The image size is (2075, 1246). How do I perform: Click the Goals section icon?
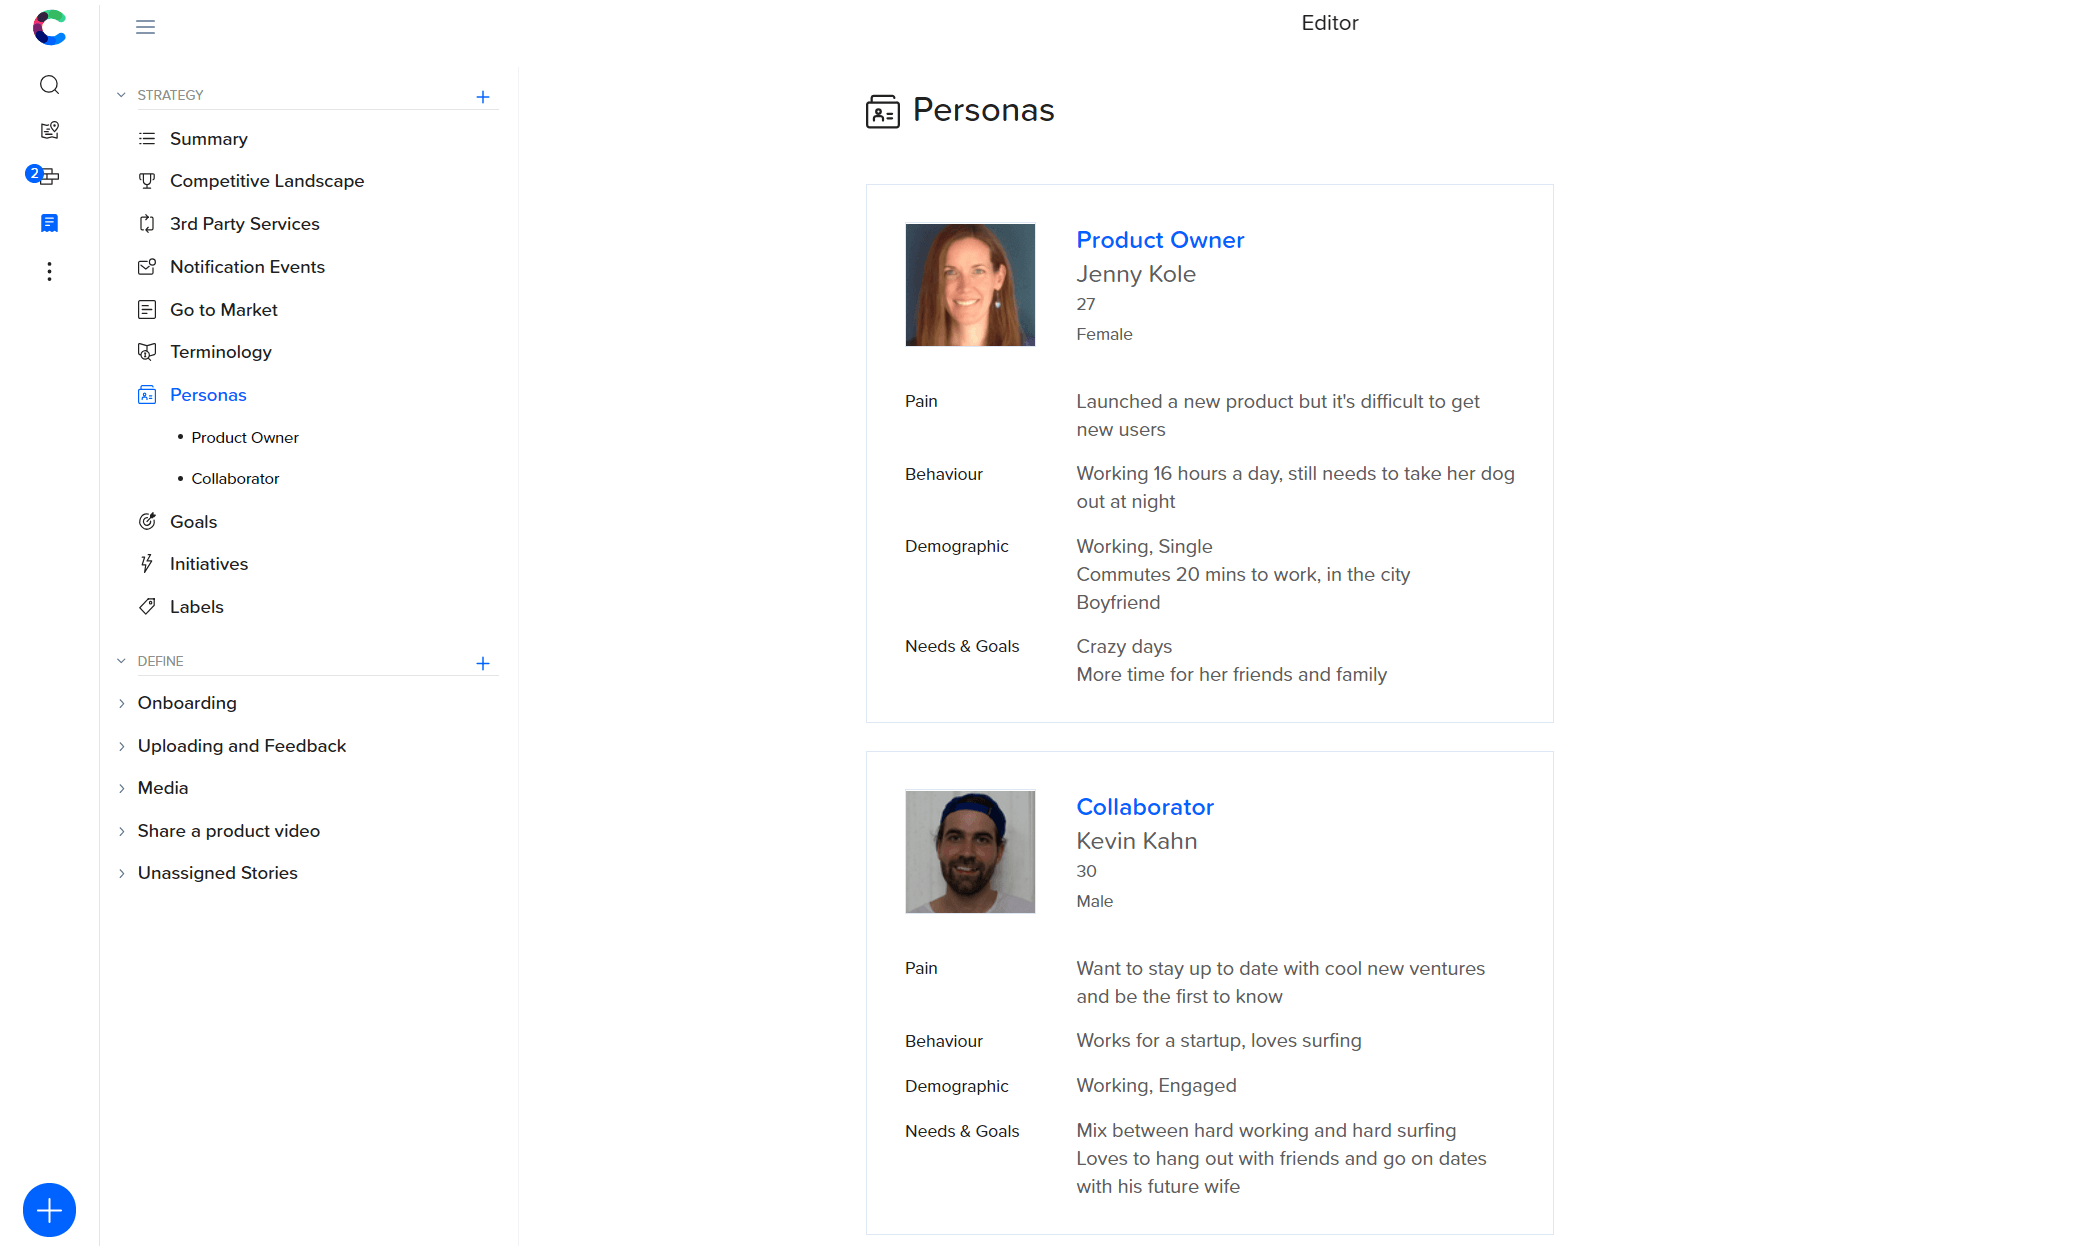pyautogui.click(x=147, y=522)
